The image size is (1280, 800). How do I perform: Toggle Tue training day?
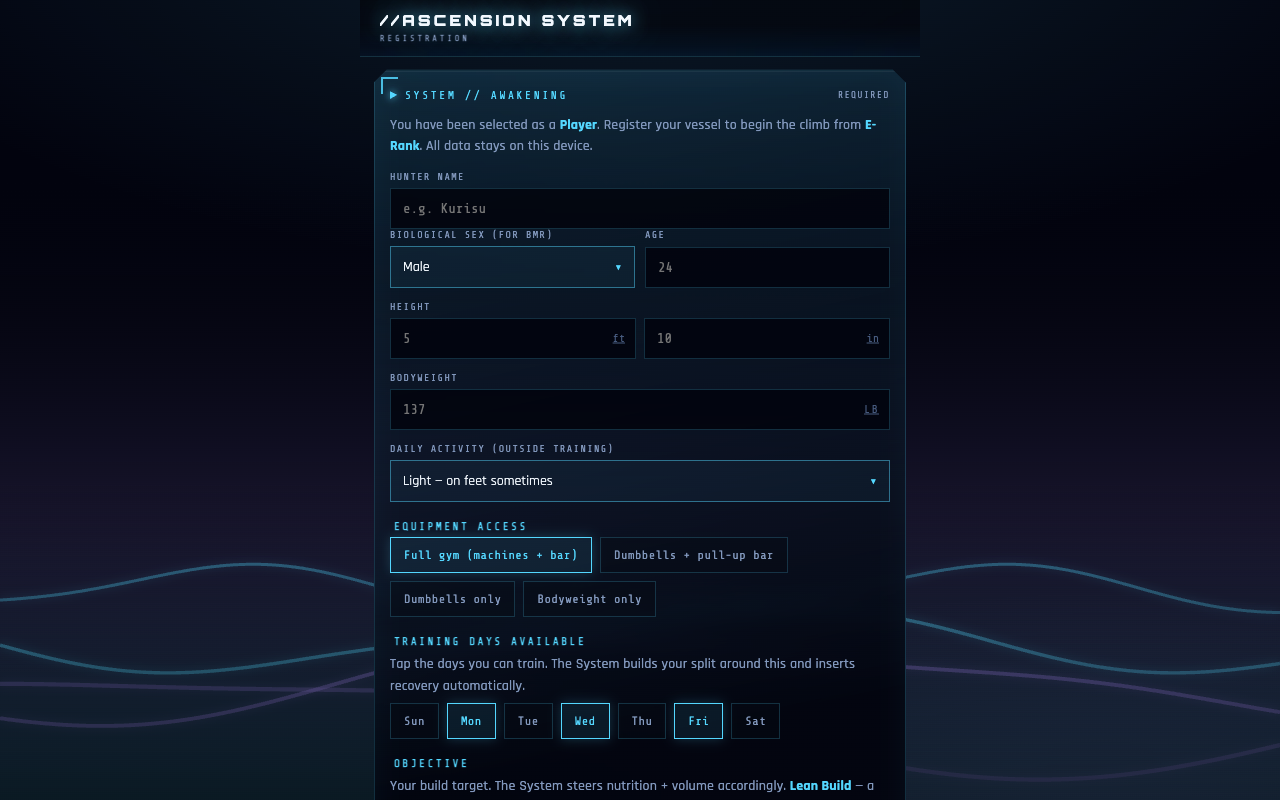coord(528,721)
